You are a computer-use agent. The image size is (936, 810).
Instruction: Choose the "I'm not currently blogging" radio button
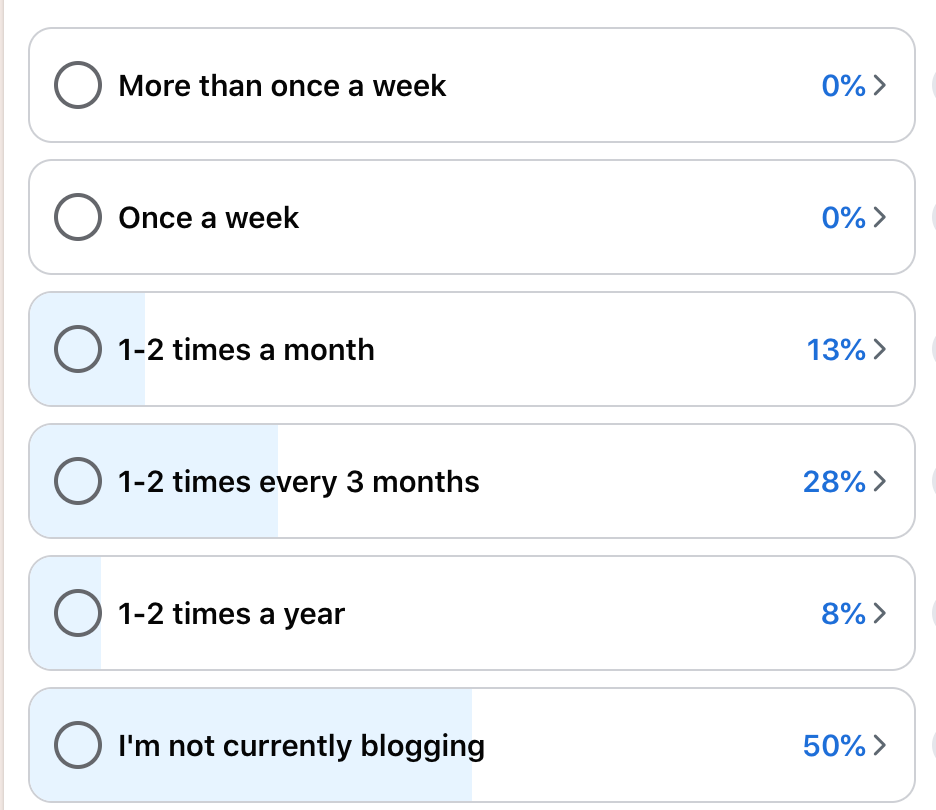(77, 746)
